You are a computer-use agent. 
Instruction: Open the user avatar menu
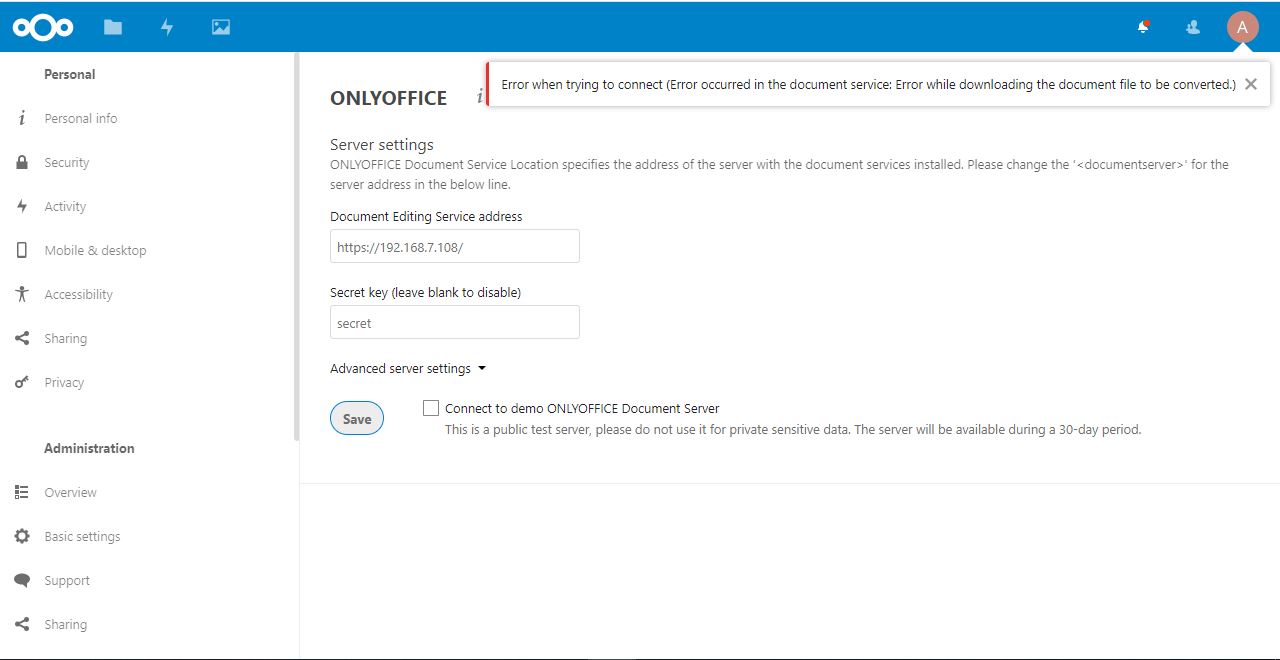tap(1242, 26)
